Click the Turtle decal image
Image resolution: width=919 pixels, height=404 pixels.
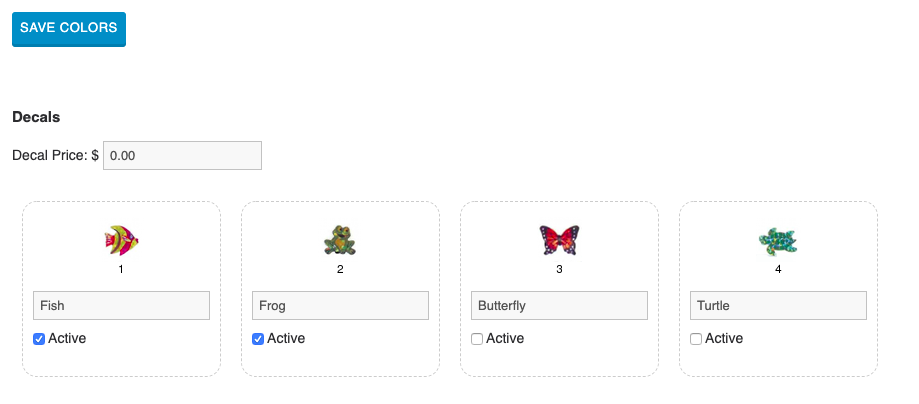point(777,240)
